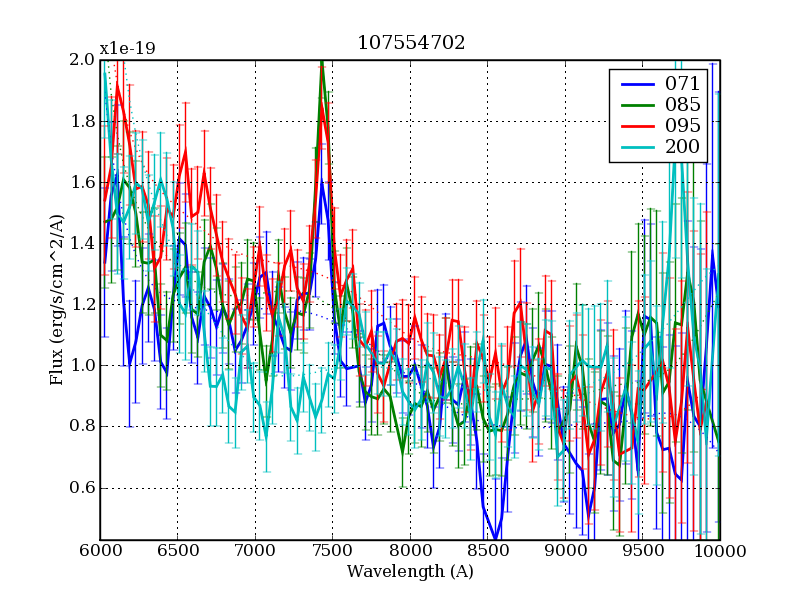Click the 0.6 y-axis tick label
This screenshot has width=800, height=600.
(x=80, y=488)
